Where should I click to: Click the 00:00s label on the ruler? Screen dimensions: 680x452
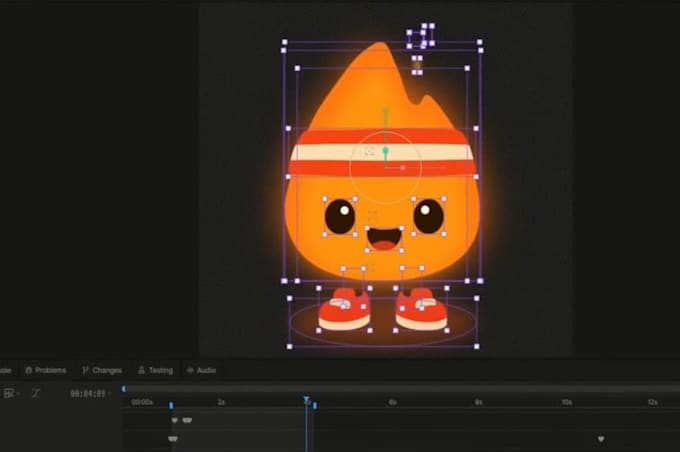coord(142,402)
